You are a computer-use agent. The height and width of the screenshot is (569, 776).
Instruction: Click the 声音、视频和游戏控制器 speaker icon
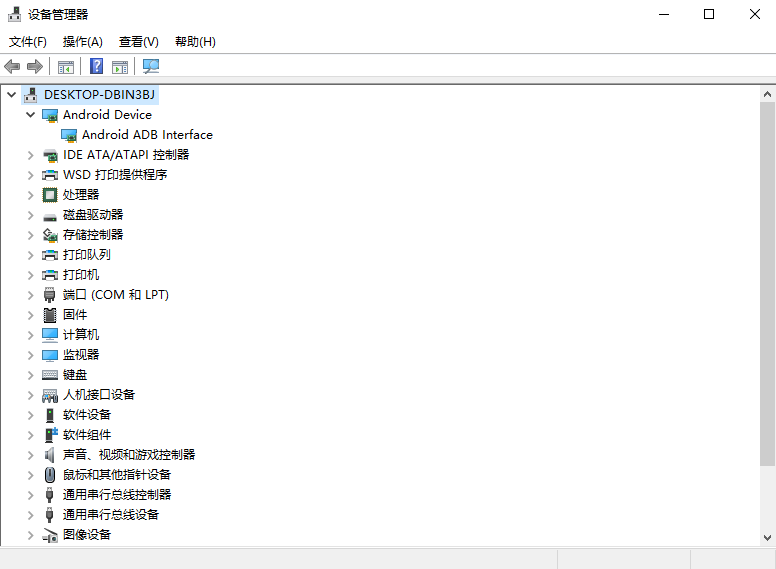(x=50, y=455)
